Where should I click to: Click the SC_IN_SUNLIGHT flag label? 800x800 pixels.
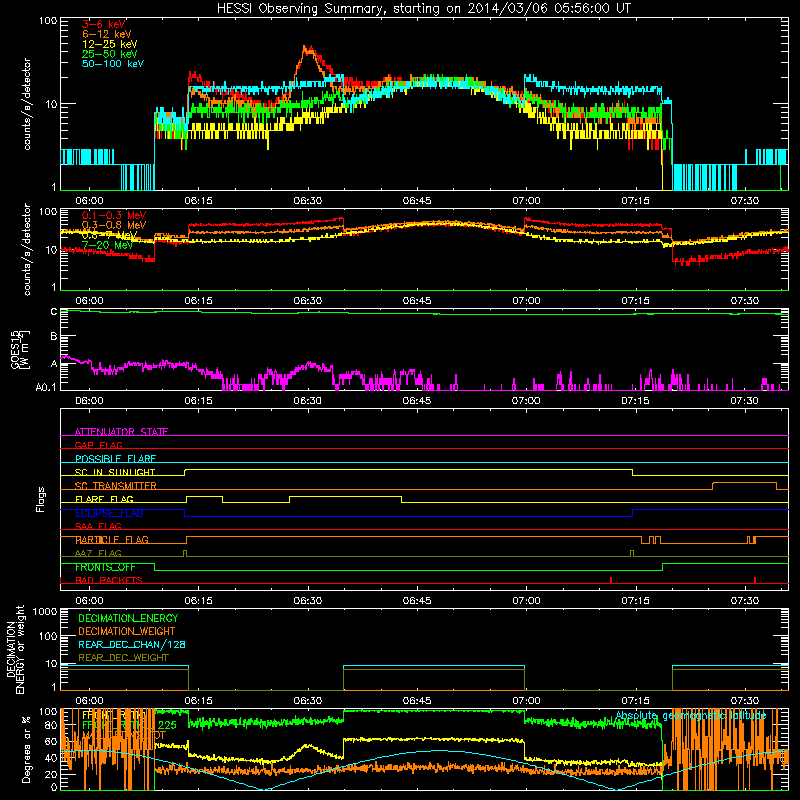(x=115, y=472)
